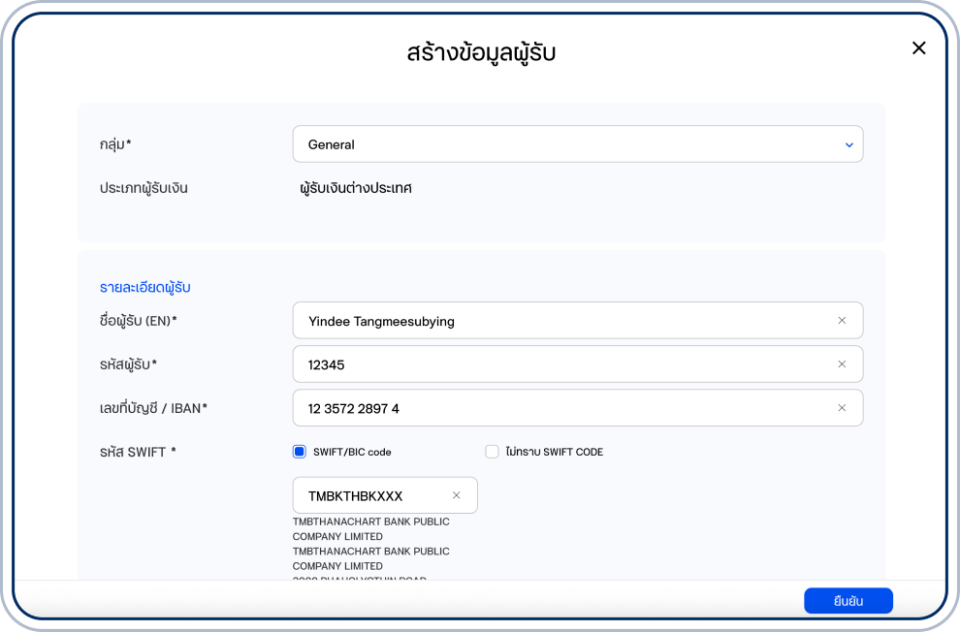Dismiss the สร้างข้อมูลผู้รับ dialog with X
Image resolution: width=960 pixels, height=632 pixels.
coord(919,47)
